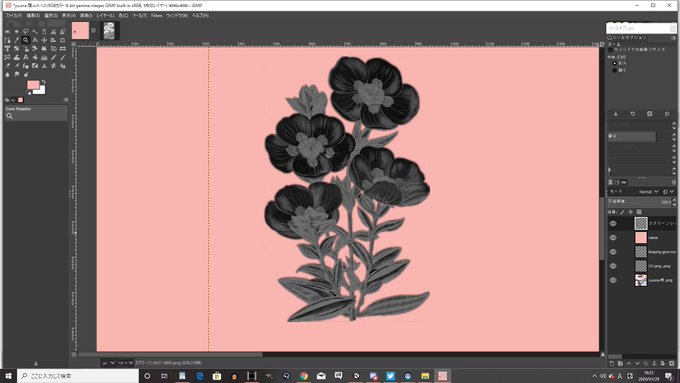Viewport: 680px width, 383px height.
Task: Open the Filters menu
Action: [157, 15]
